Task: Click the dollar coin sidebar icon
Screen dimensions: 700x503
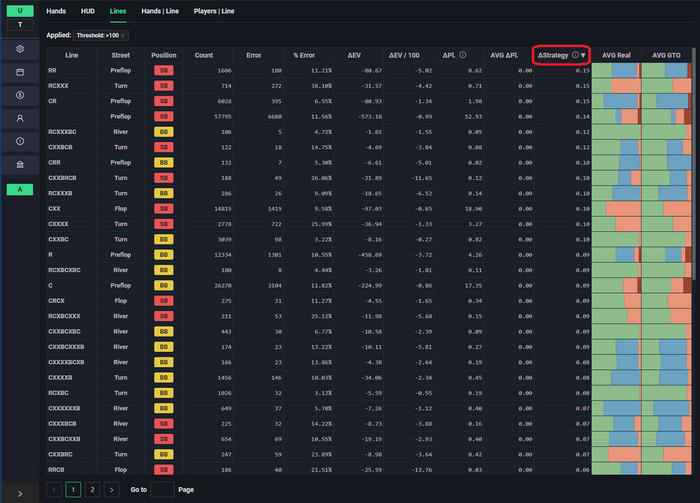Action: point(20,95)
